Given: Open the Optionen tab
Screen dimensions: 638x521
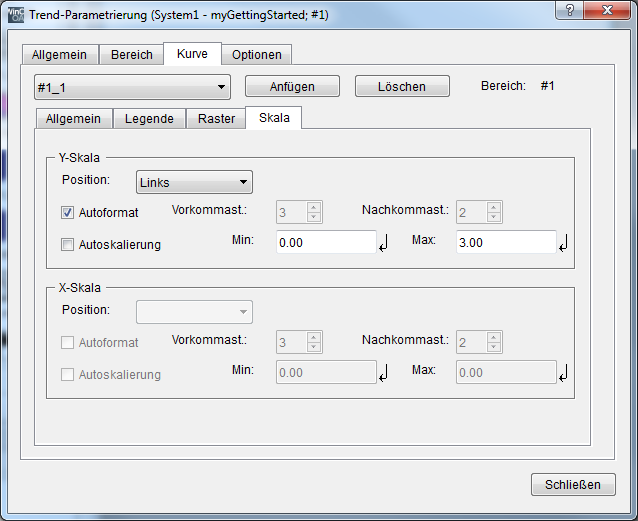Looking at the screenshot, I should click(x=257, y=55).
